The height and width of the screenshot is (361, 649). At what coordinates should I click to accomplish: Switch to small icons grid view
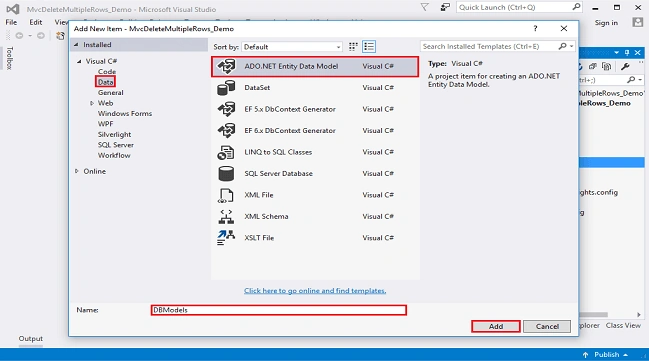353,47
